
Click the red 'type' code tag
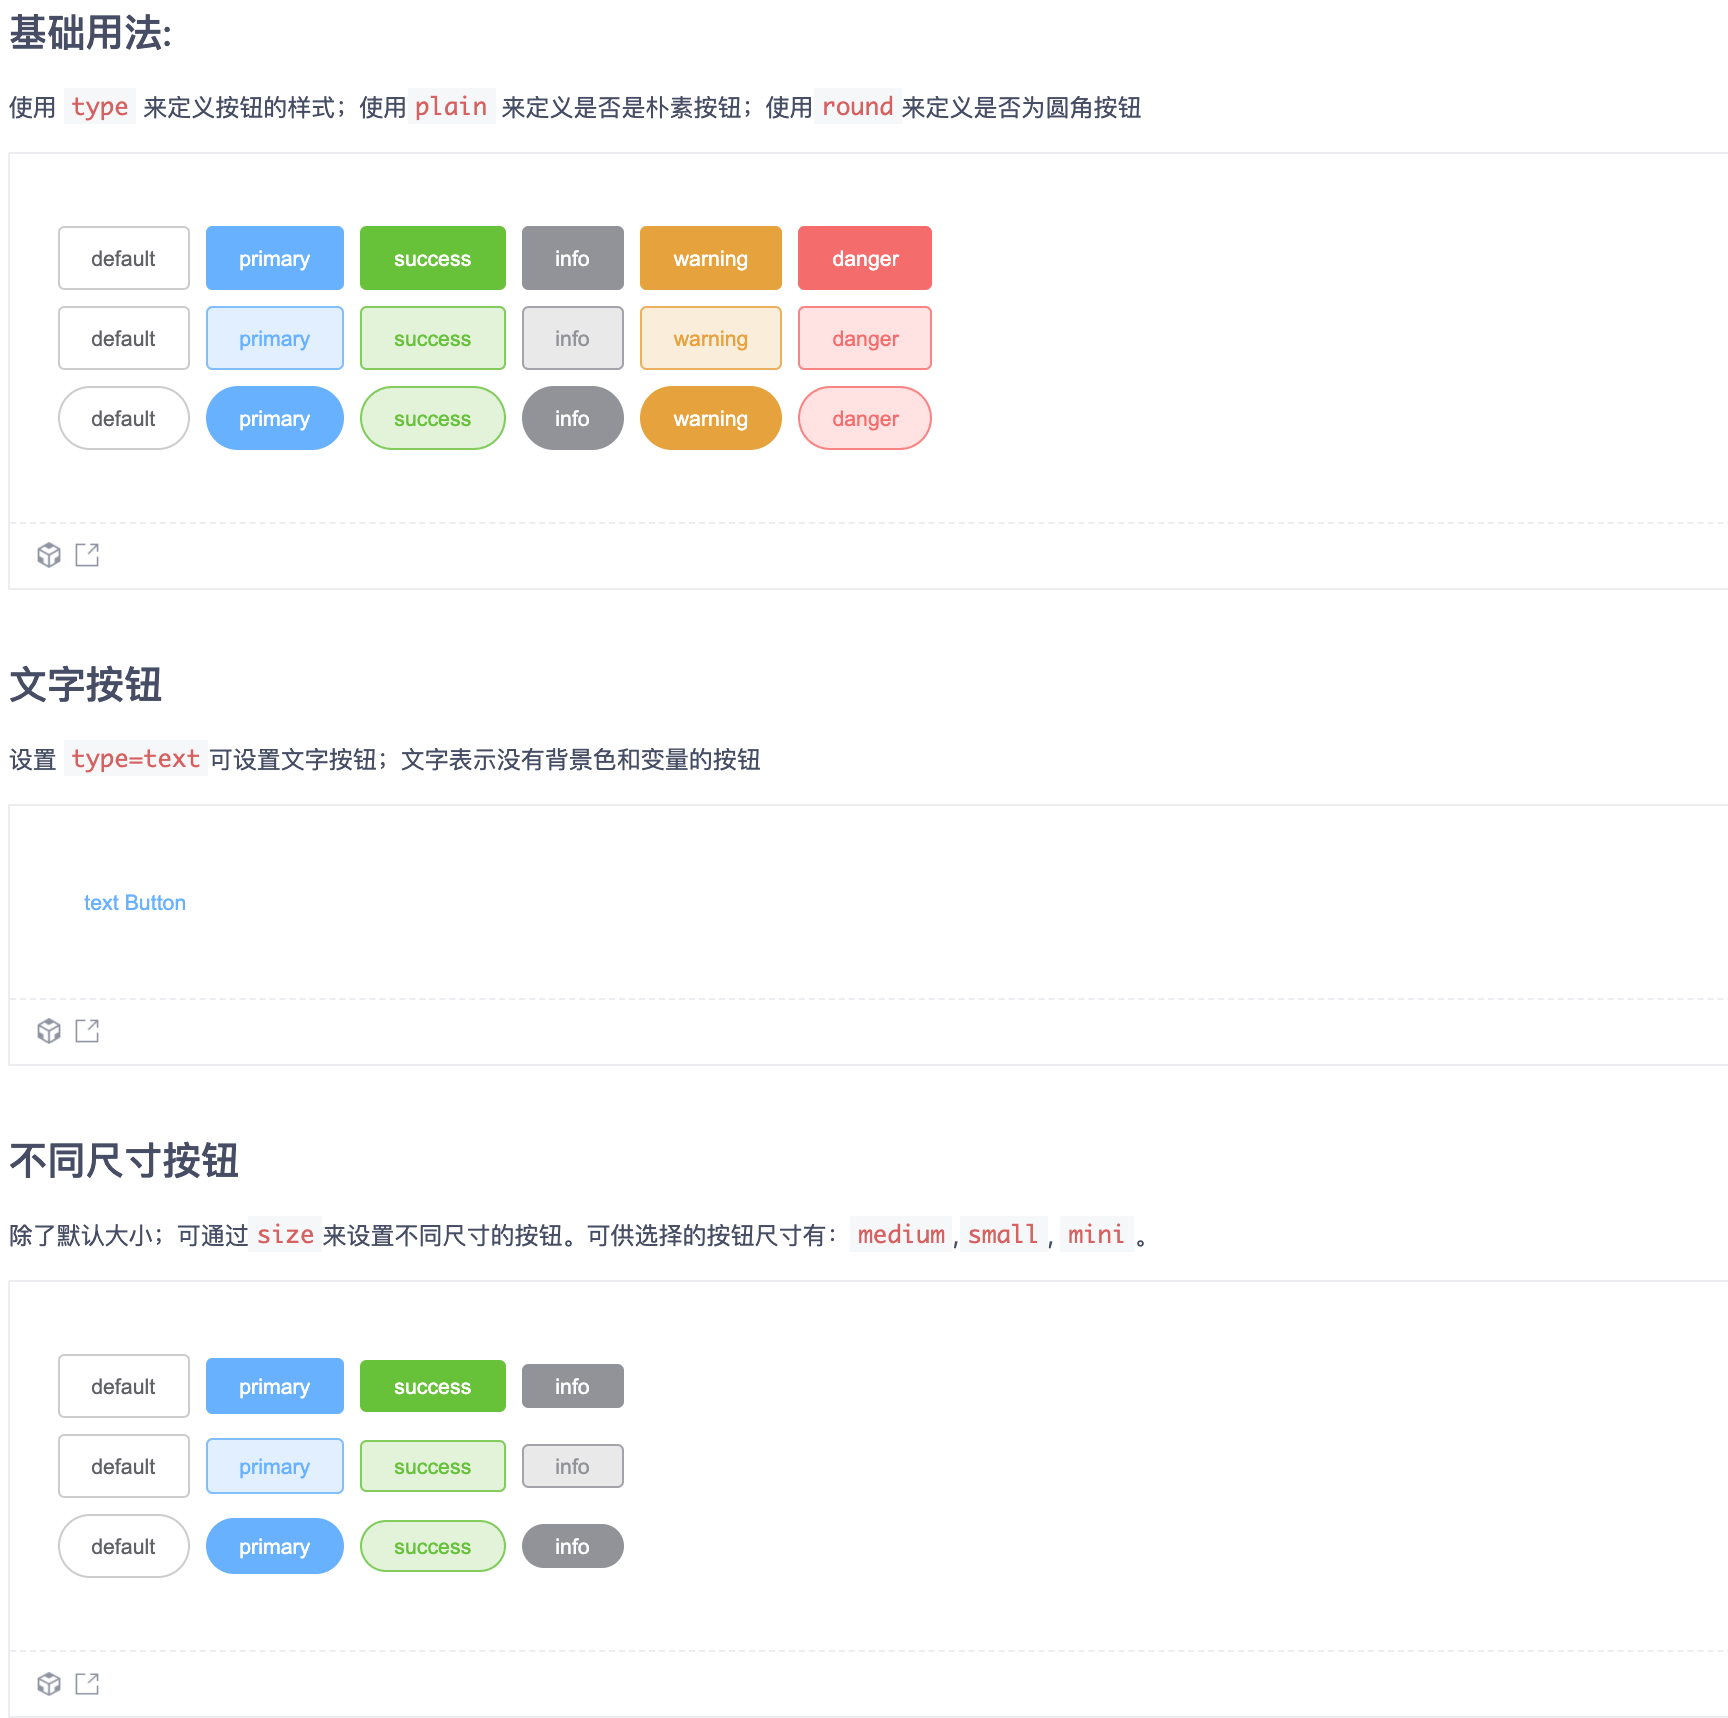[x=100, y=107]
